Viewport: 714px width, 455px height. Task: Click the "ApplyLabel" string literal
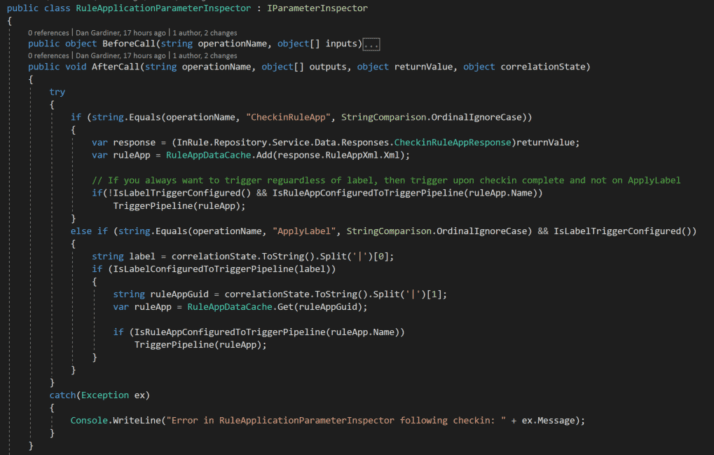click(x=304, y=231)
